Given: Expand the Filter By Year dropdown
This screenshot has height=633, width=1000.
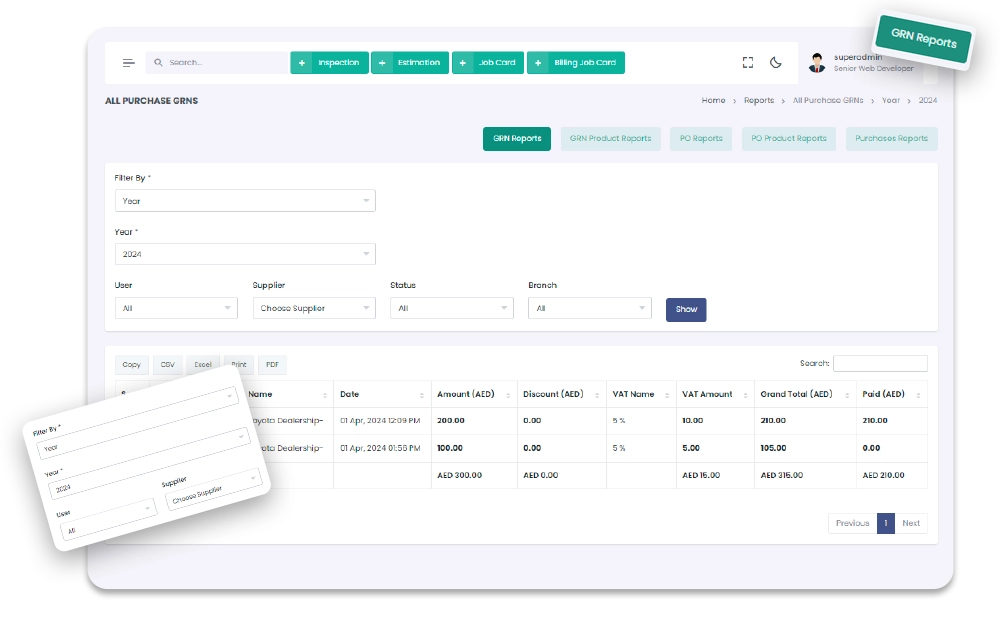Looking at the screenshot, I should [x=245, y=201].
